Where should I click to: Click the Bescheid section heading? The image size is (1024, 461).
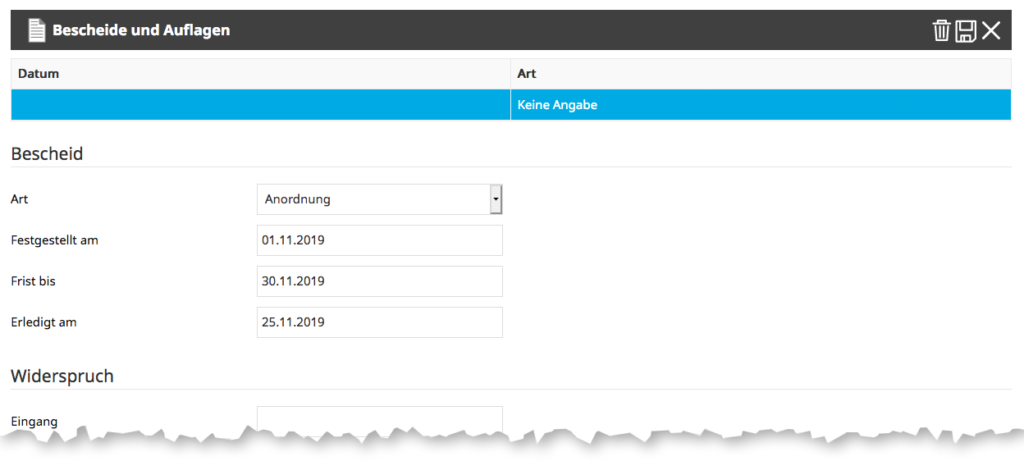47,154
